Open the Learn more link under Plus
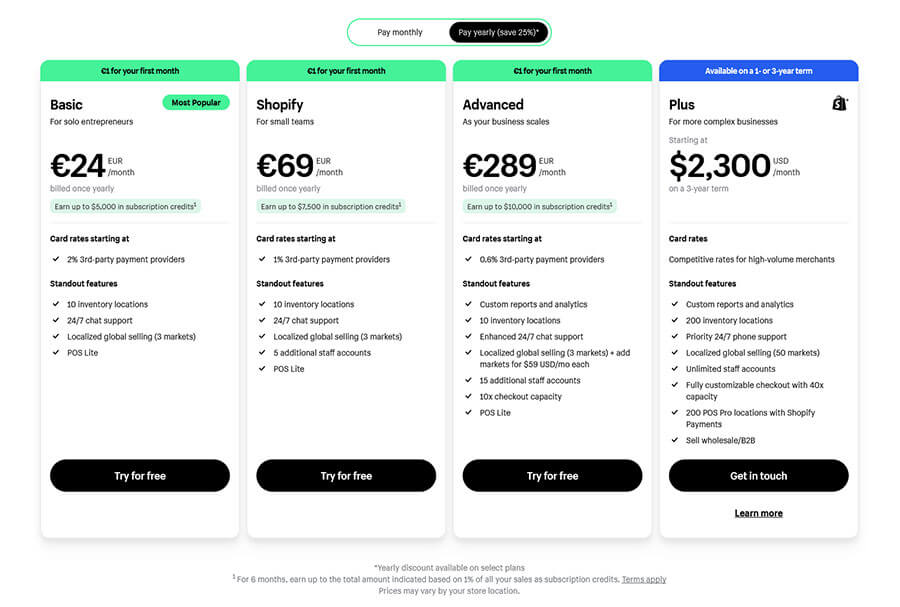The width and height of the screenshot is (900, 607). [x=758, y=513]
